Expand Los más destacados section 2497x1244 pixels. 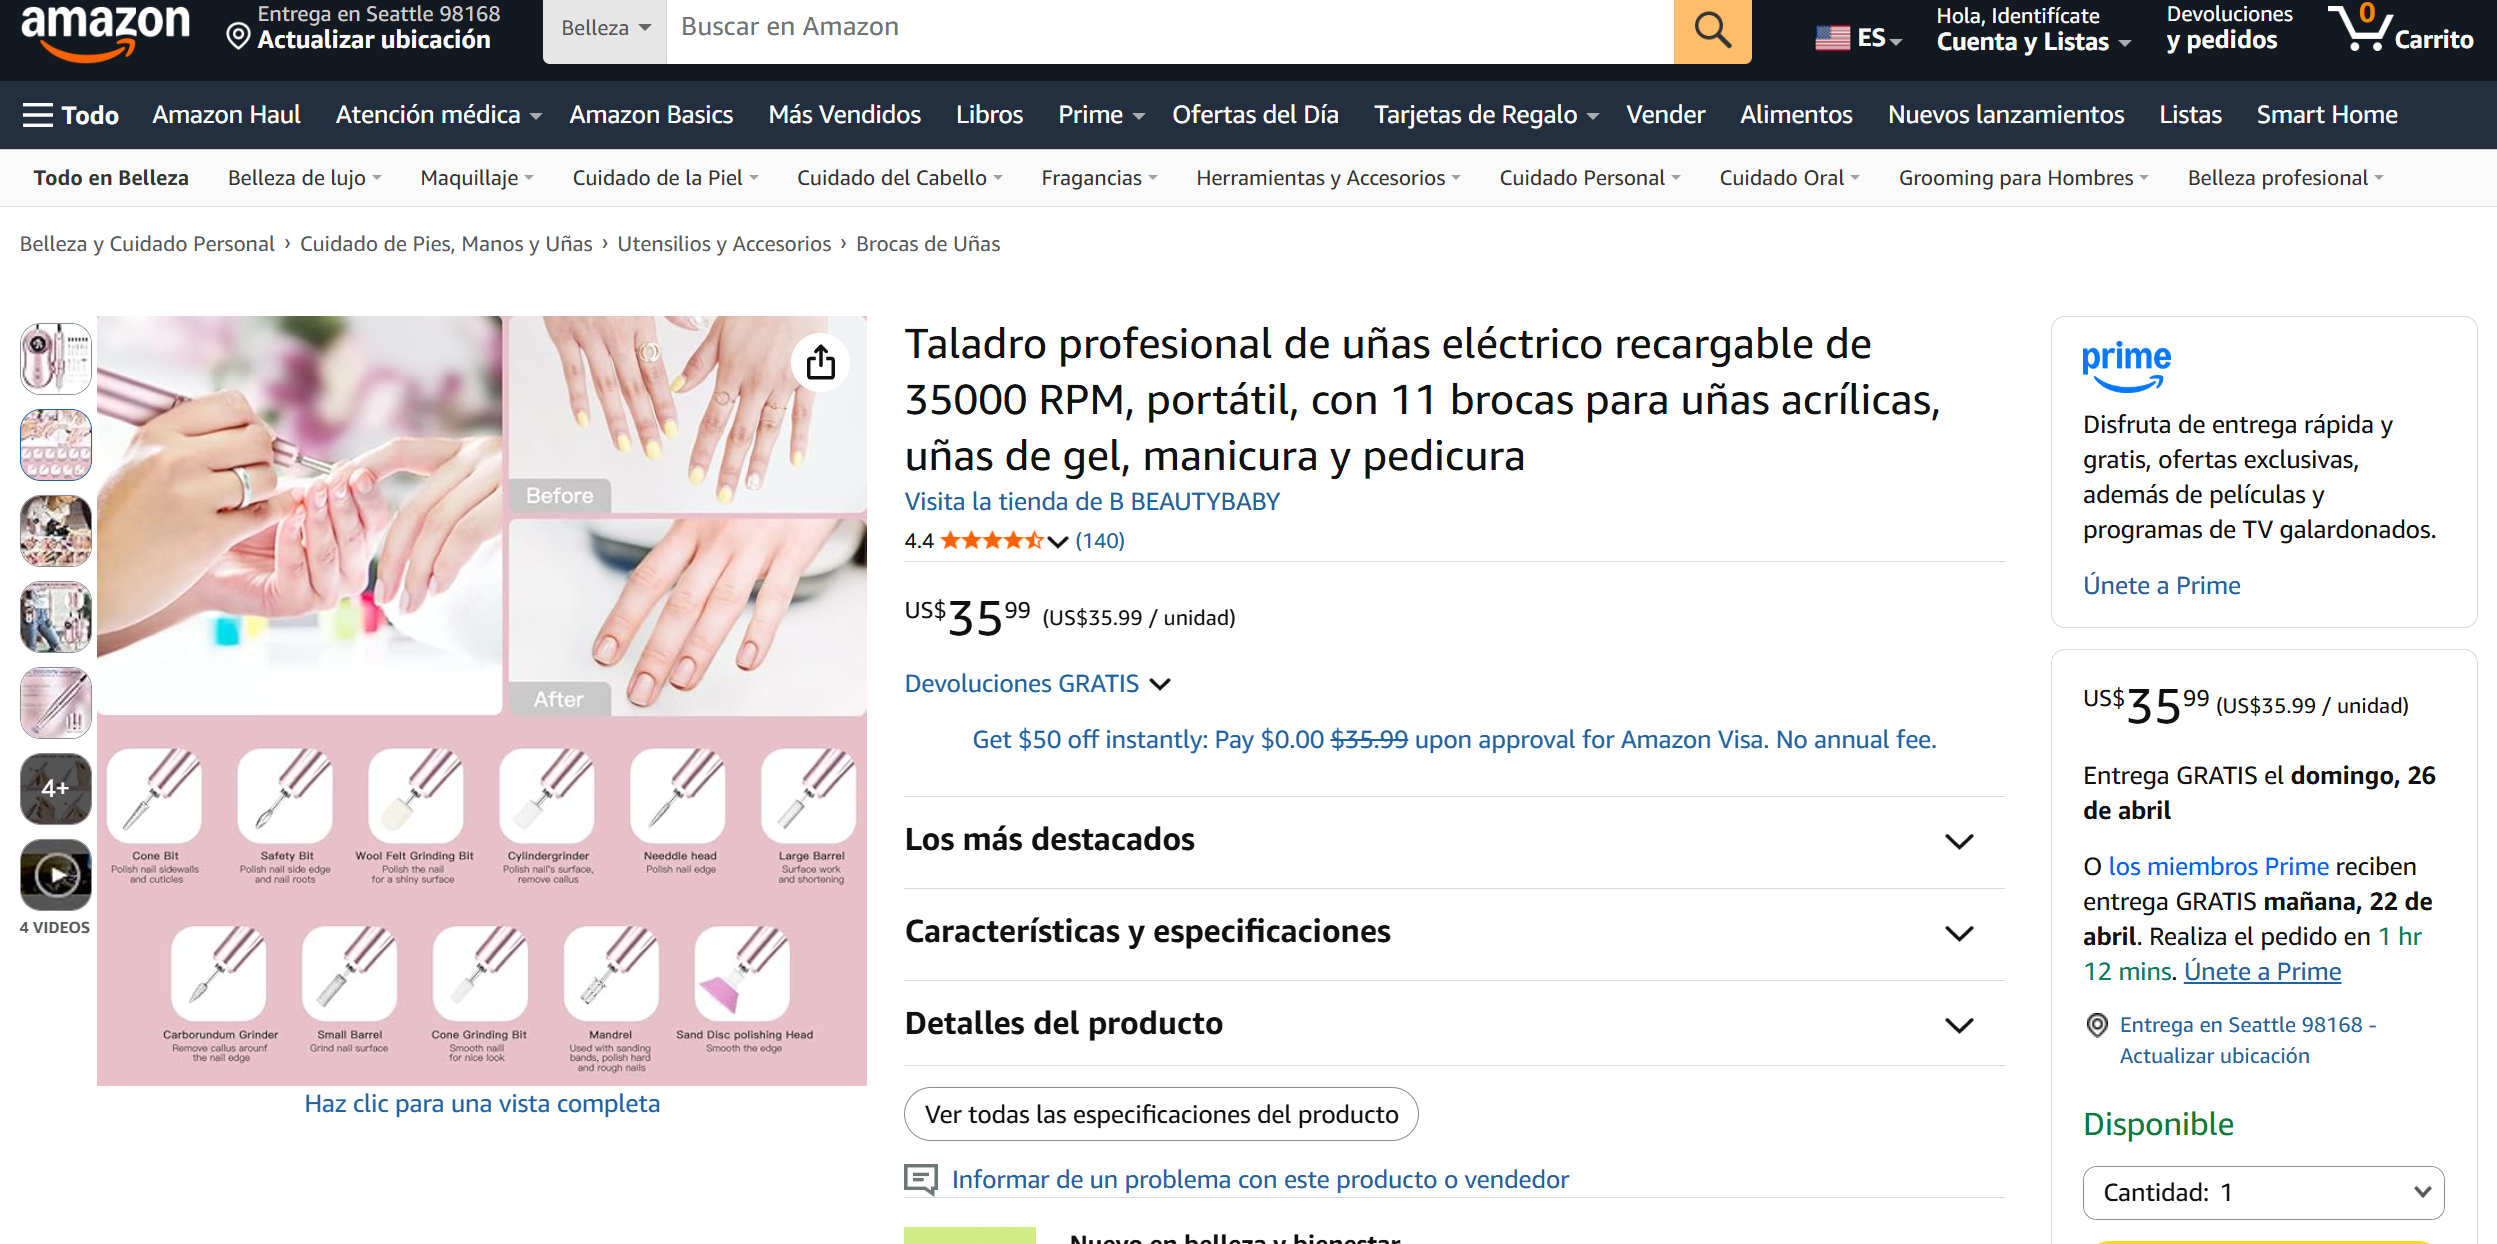click(x=1439, y=840)
